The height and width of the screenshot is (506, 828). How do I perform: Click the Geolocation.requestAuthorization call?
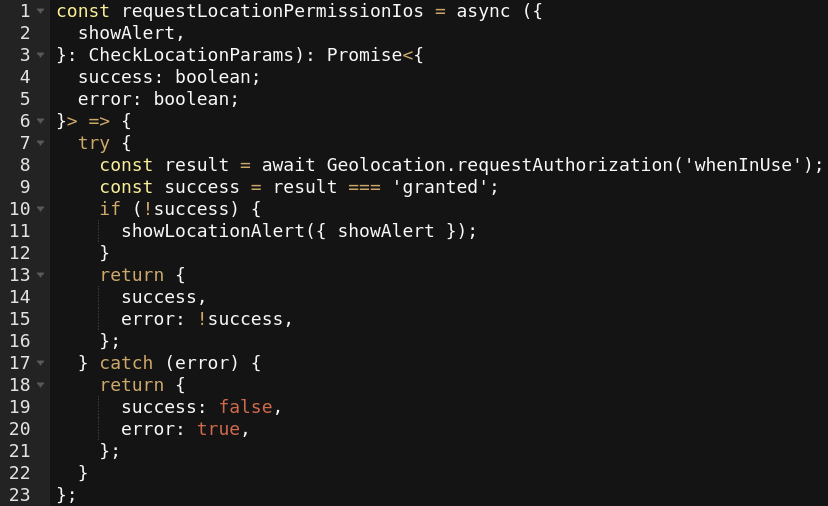(x=500, y=165)
